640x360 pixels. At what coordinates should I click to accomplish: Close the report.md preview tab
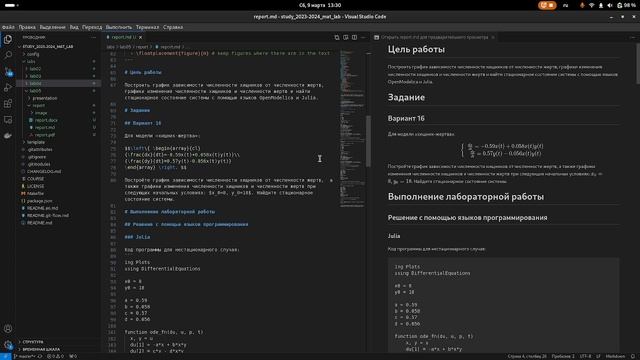pos(493,37)
